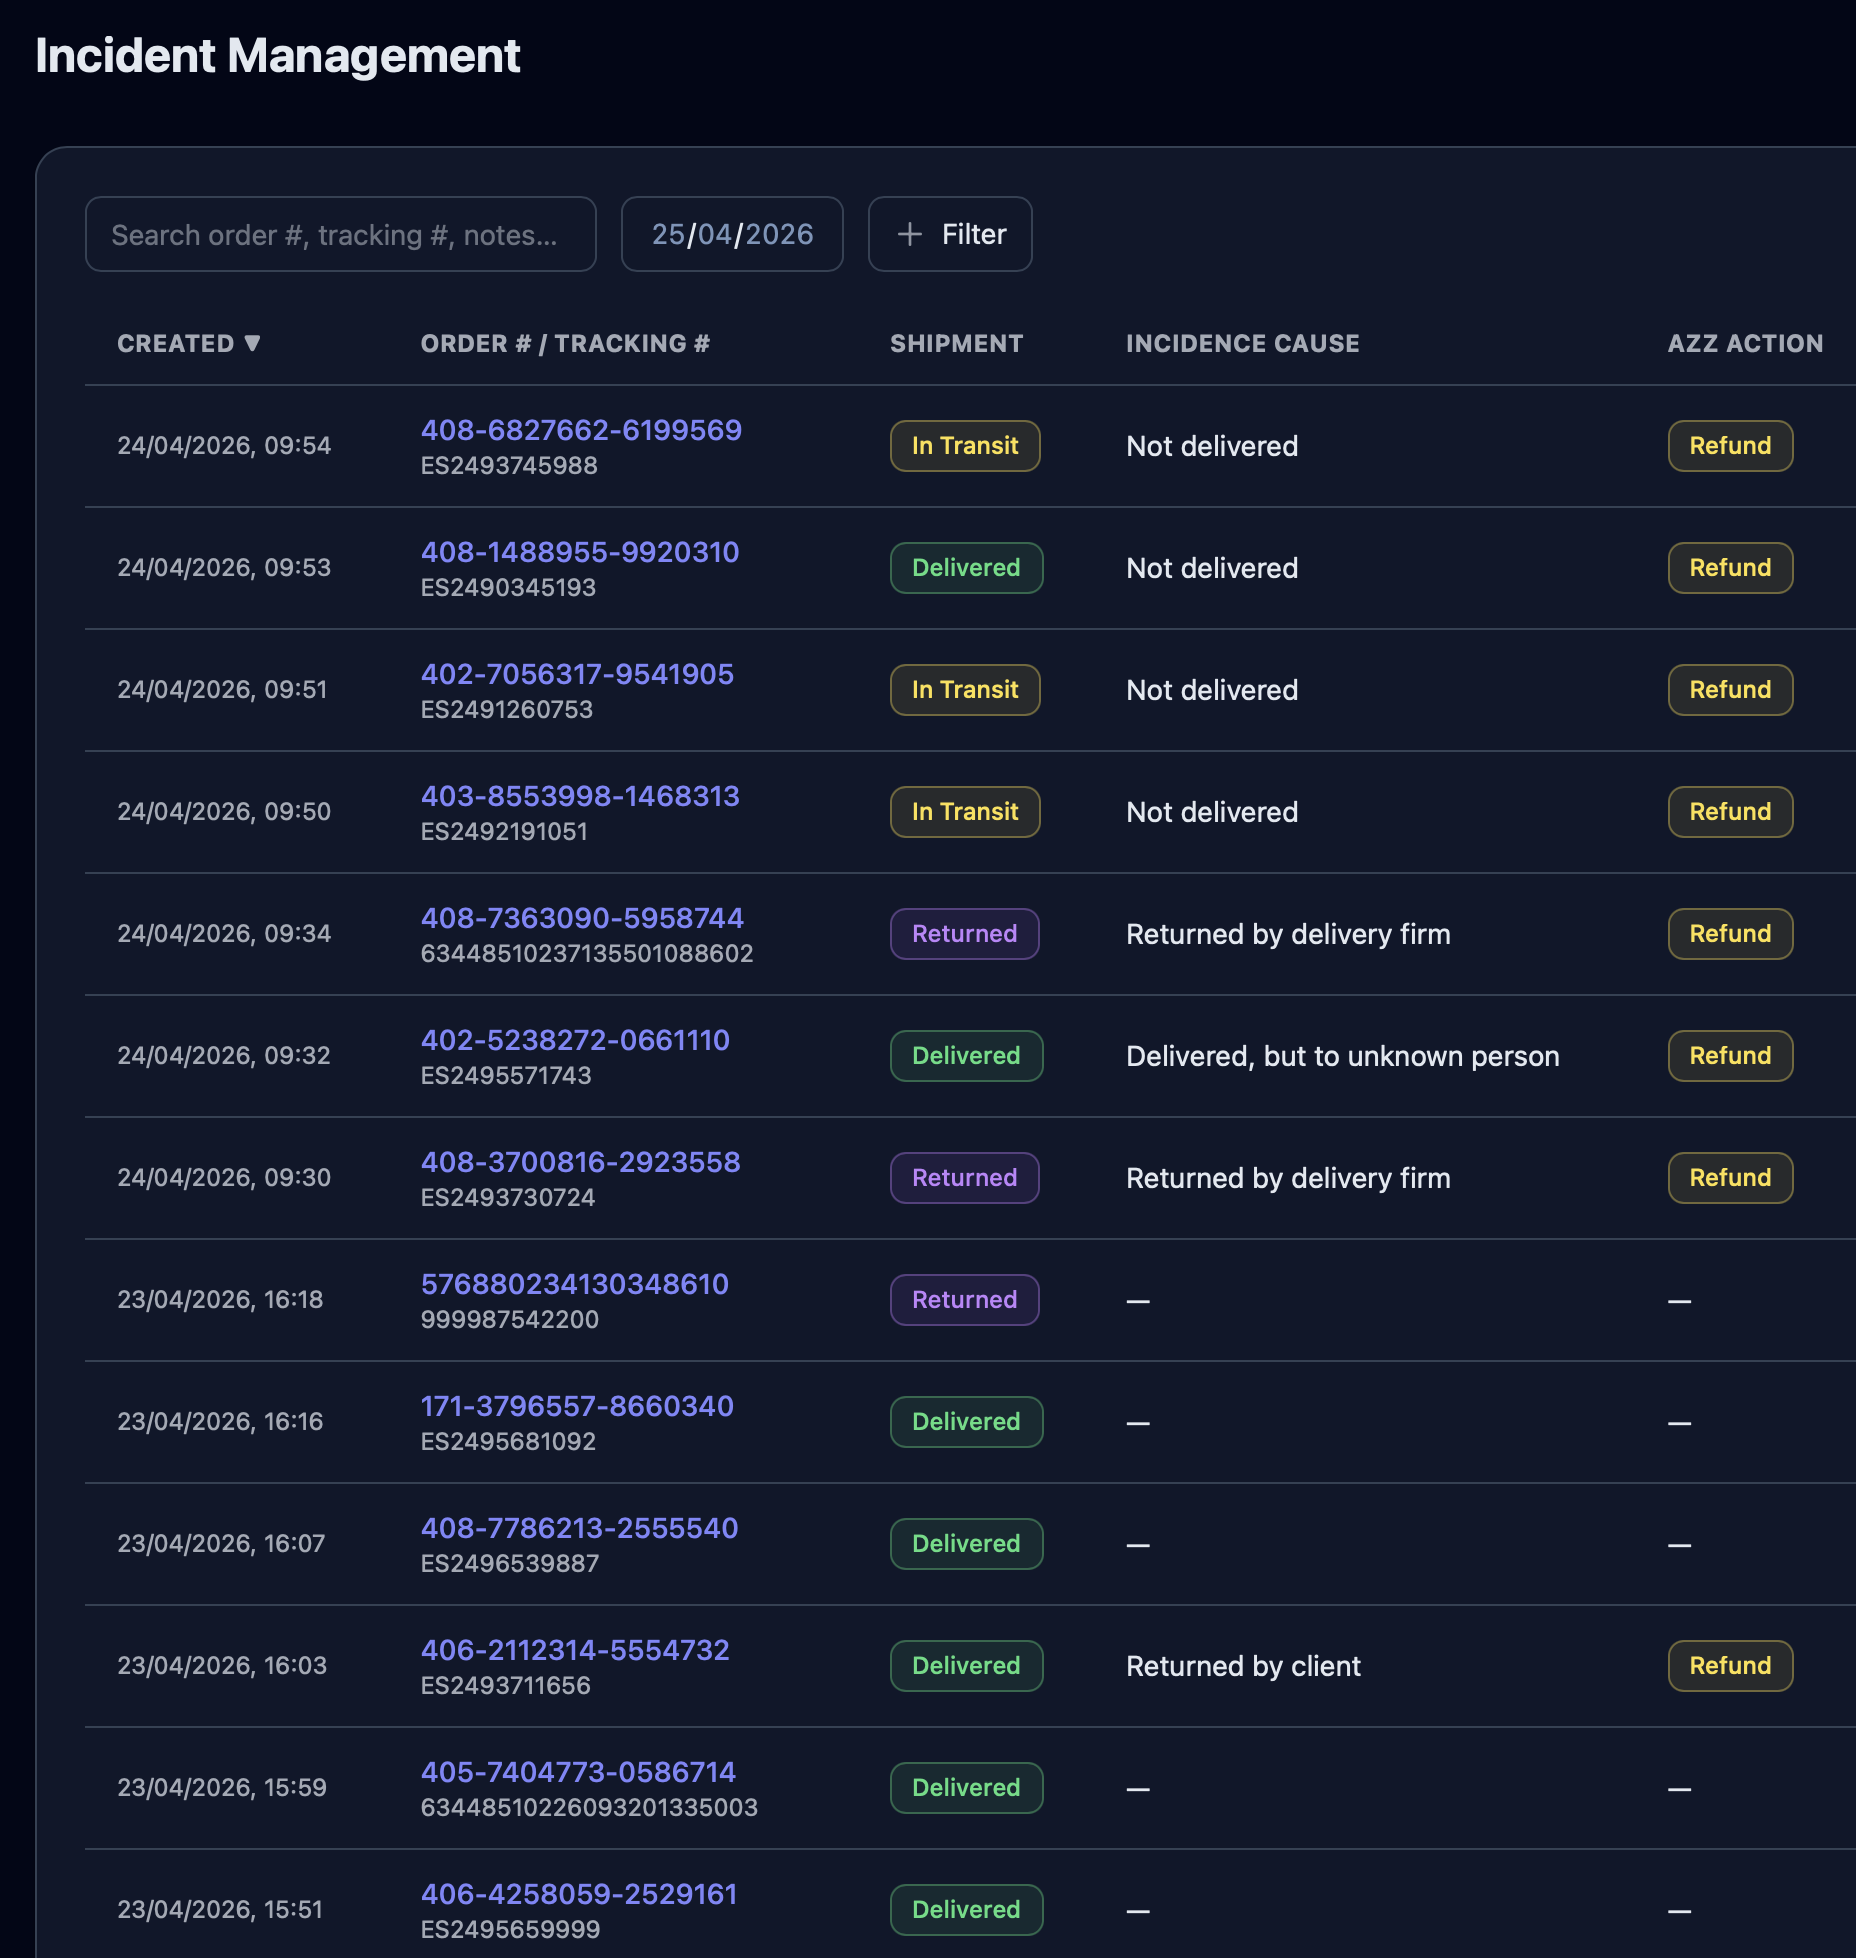Open order 402-7056317-9541905
This screenshot has height=1958, width=1856.
[x=577, y=674]
